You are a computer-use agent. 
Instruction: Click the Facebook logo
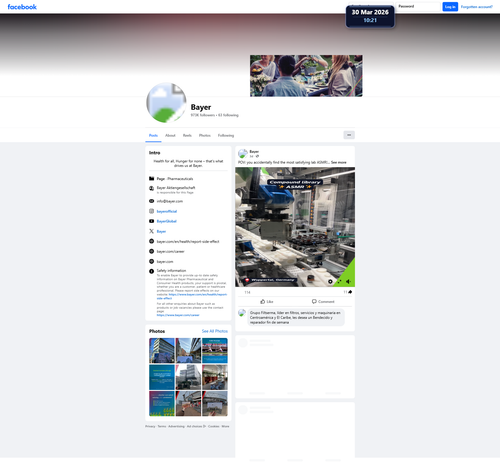[x=22, y=7]
